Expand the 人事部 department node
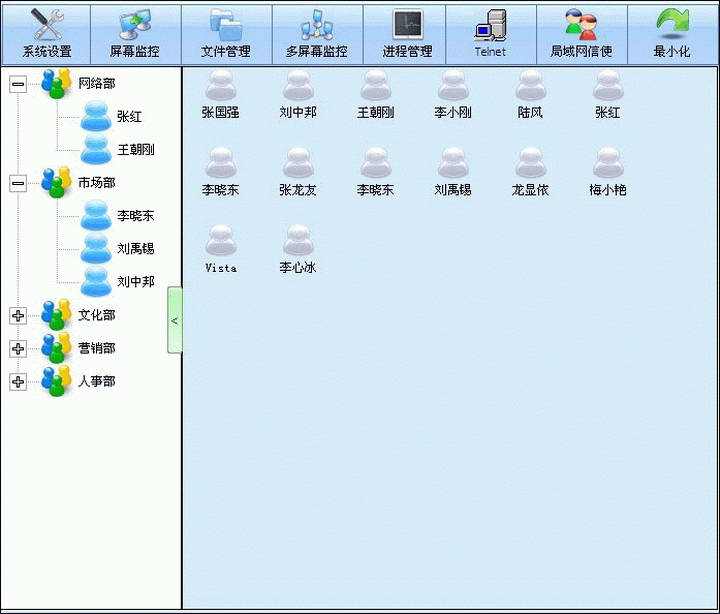This screenshot has height=614, width=720. 18,382
